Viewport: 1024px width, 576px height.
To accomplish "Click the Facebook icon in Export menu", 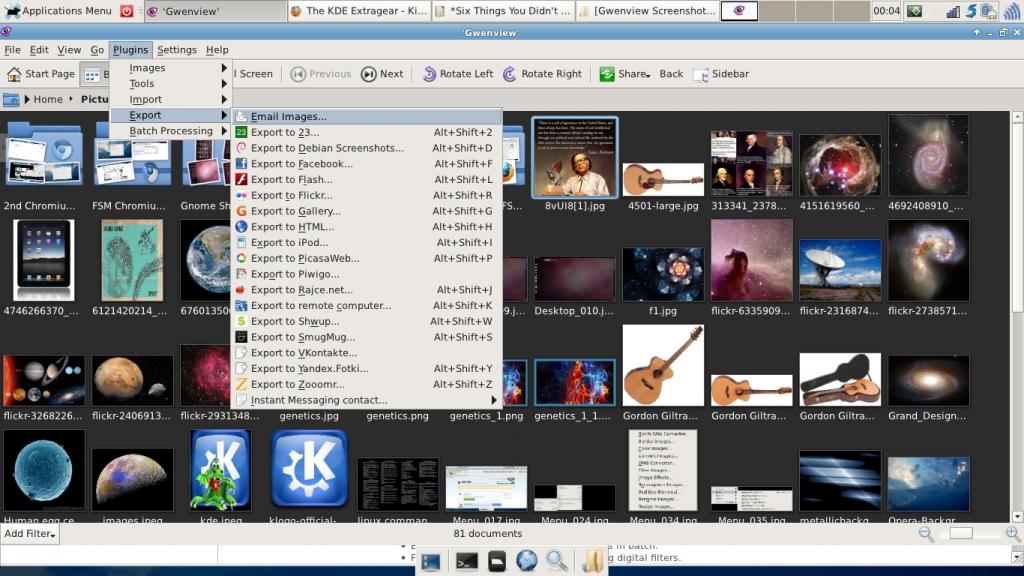I will click(241, 164).
